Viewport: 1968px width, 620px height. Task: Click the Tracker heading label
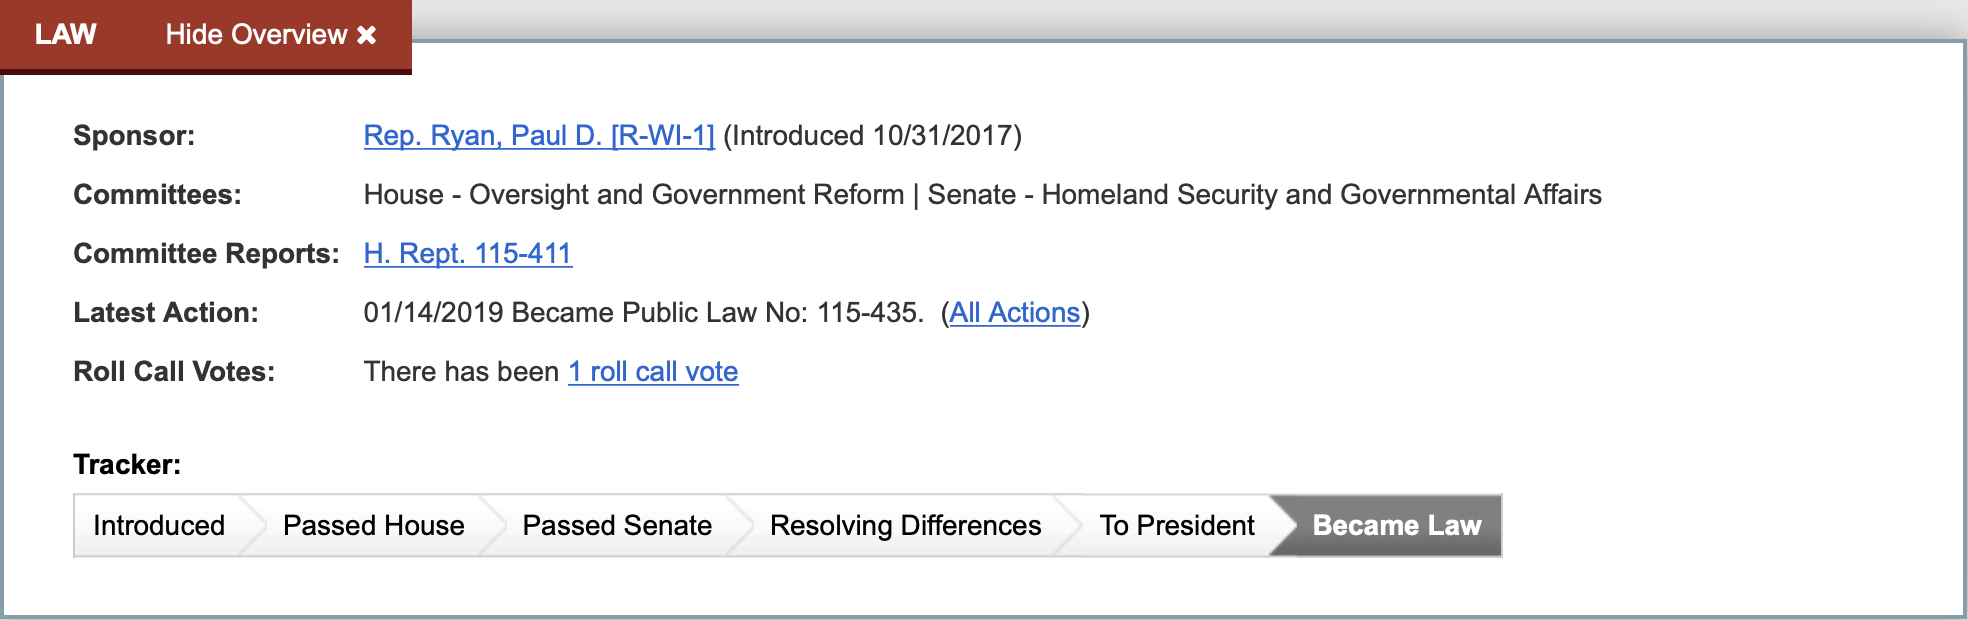click(x=127, y=465)
